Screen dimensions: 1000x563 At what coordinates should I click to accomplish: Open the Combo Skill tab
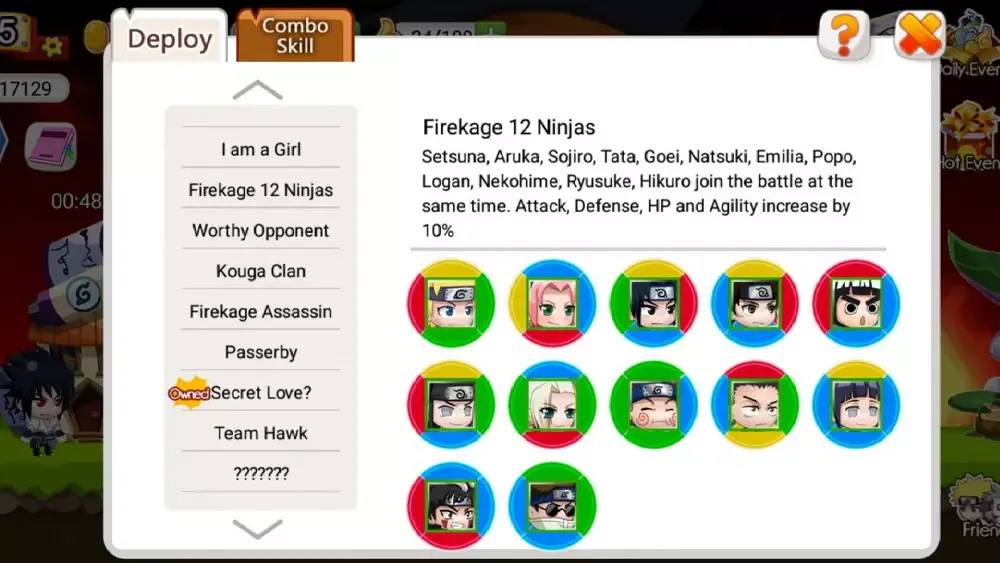(295, 35)
